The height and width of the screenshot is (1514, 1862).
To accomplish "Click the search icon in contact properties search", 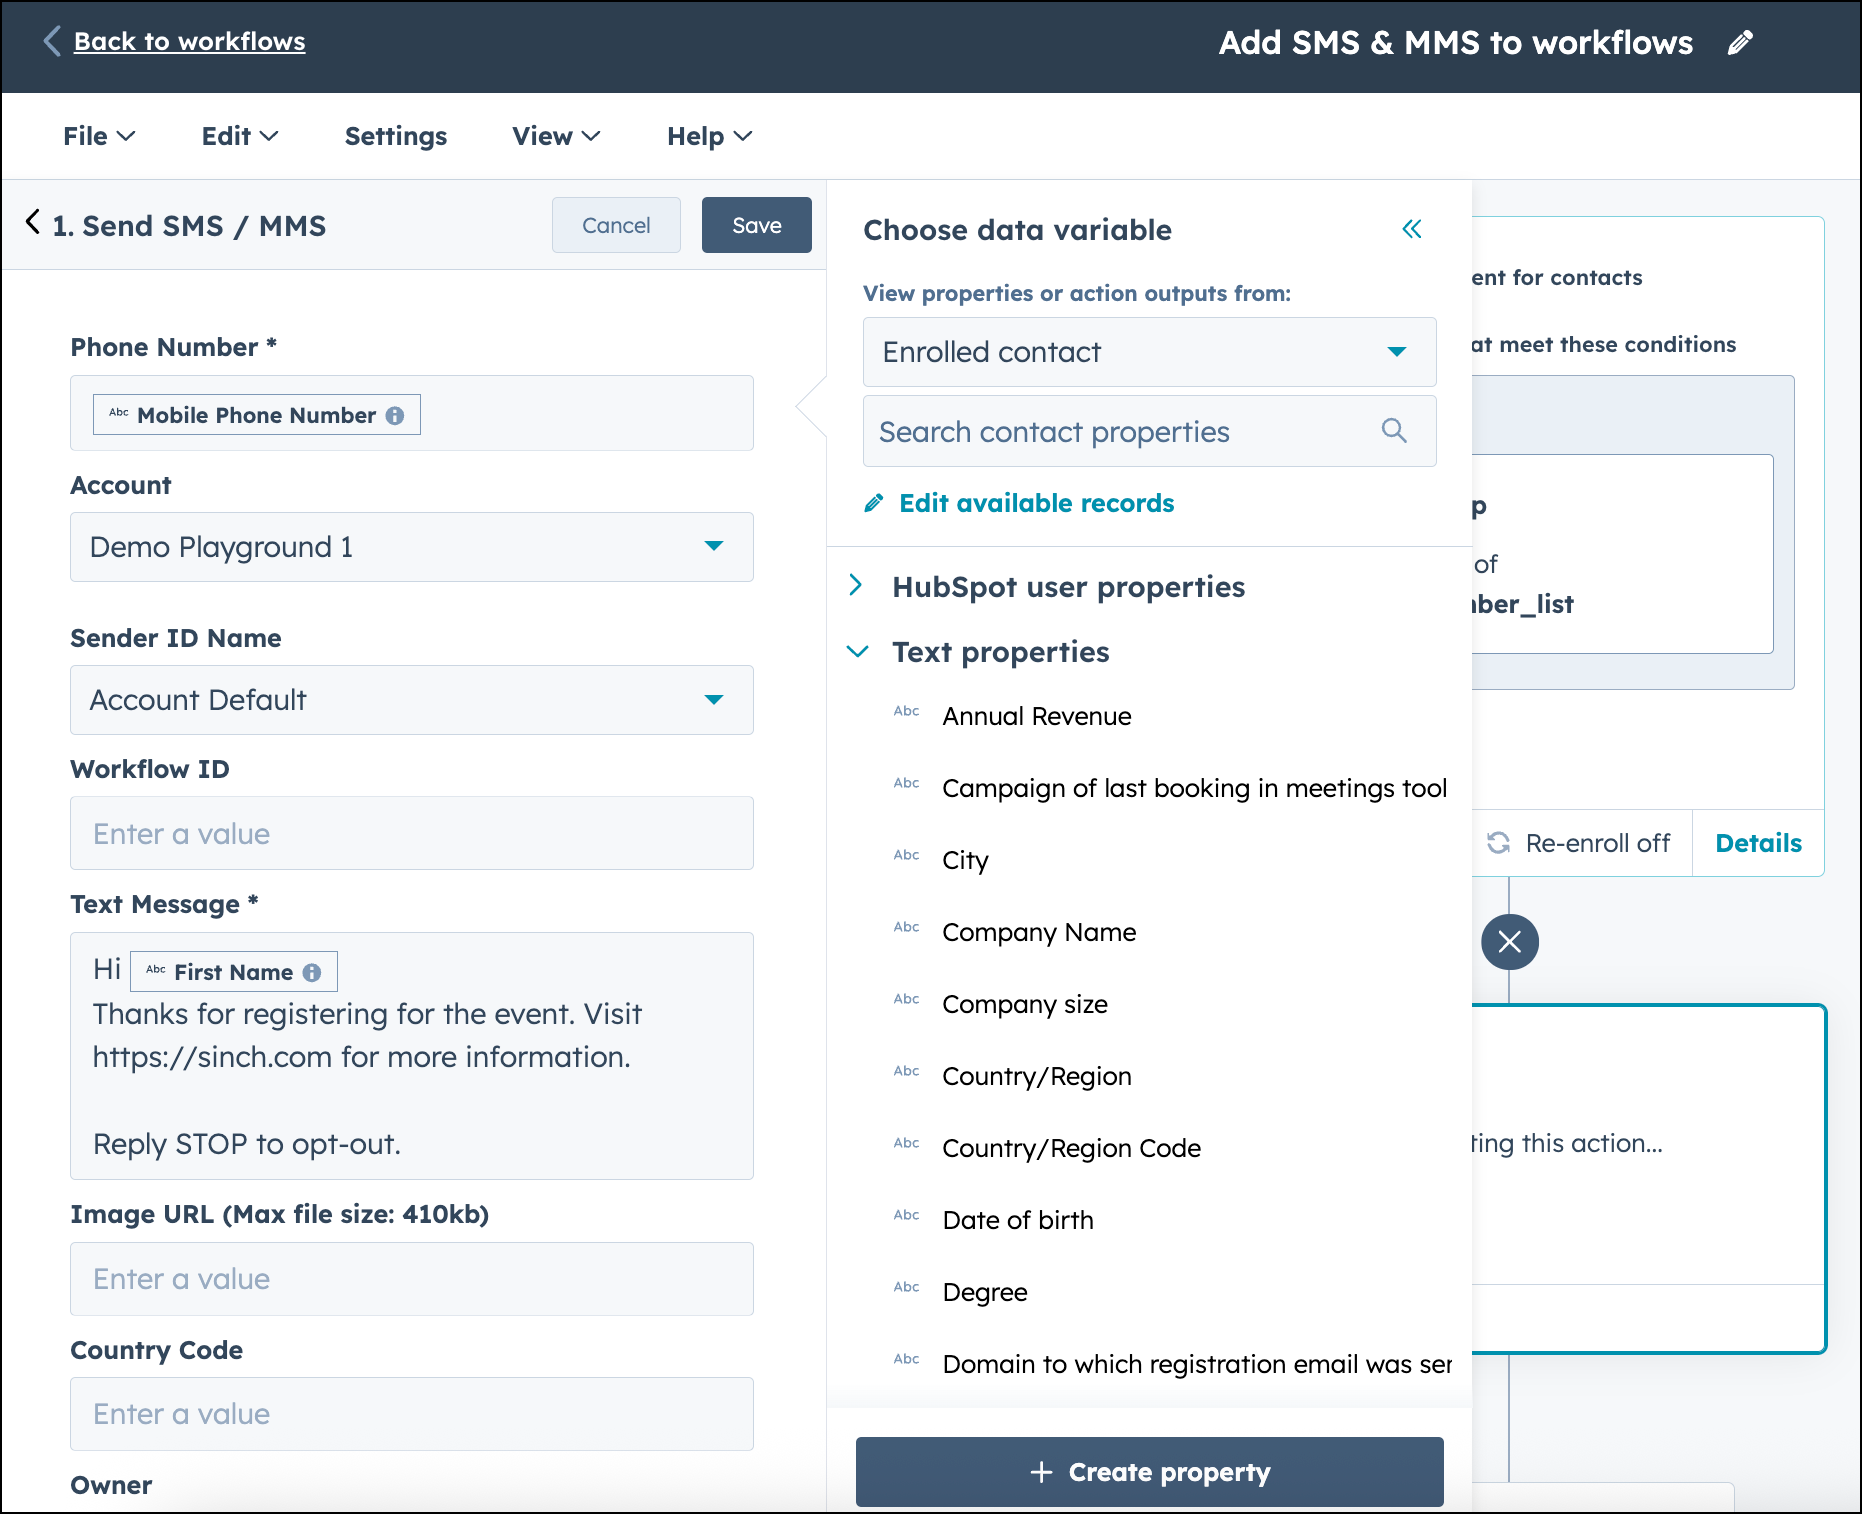I will (1394, 431).
